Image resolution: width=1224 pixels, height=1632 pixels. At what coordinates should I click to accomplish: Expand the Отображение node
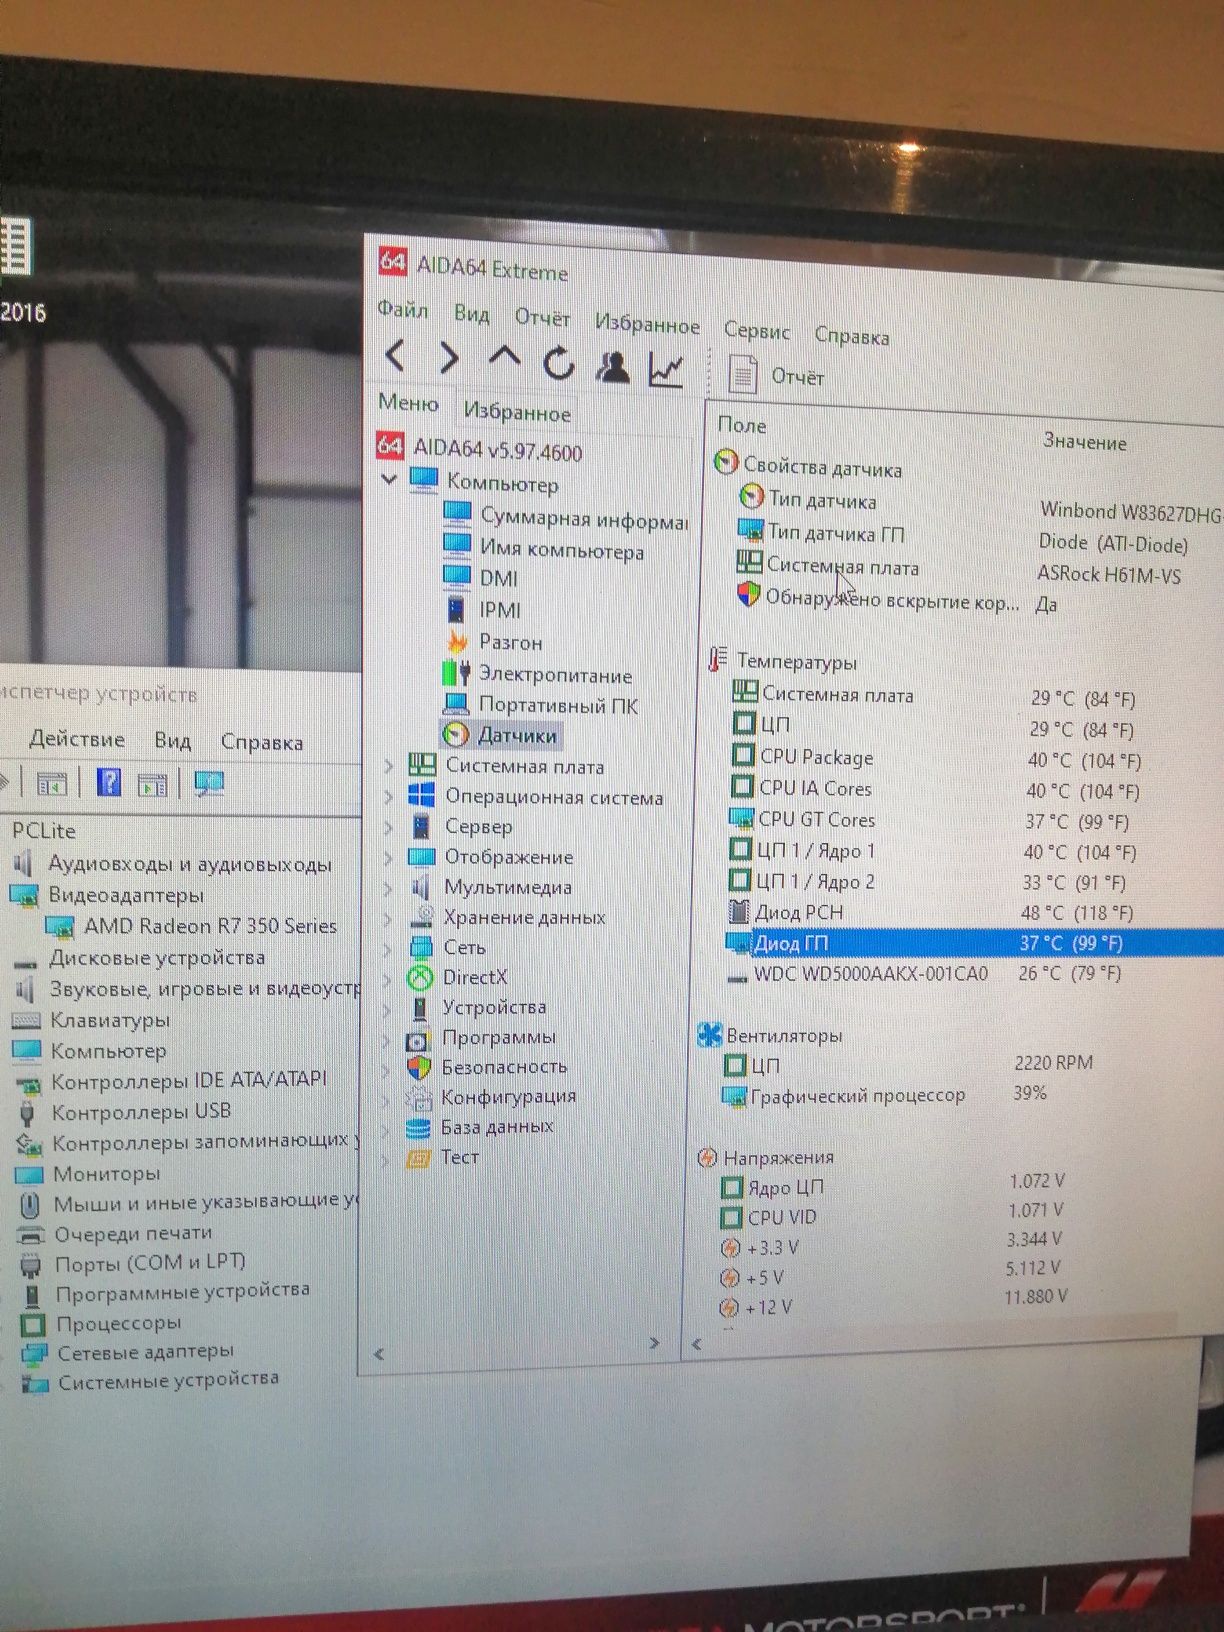coord(389,857)
